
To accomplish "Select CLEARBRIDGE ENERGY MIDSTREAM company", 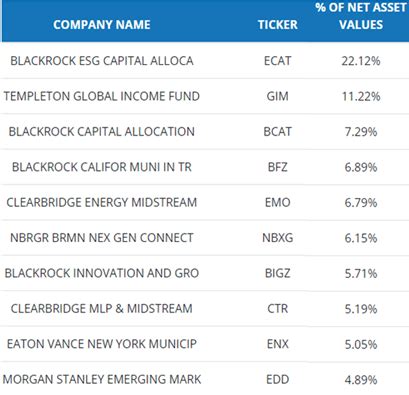I will coord(102,202).
